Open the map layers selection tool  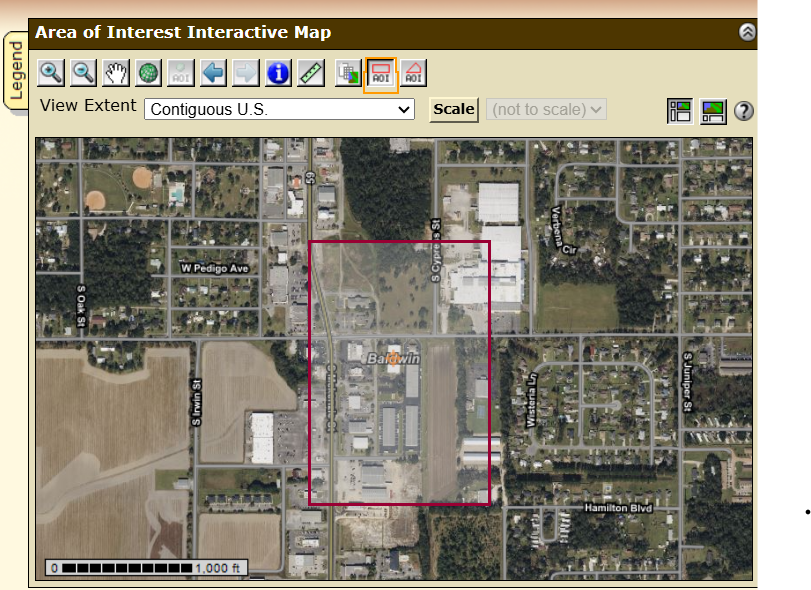(348, 73)
